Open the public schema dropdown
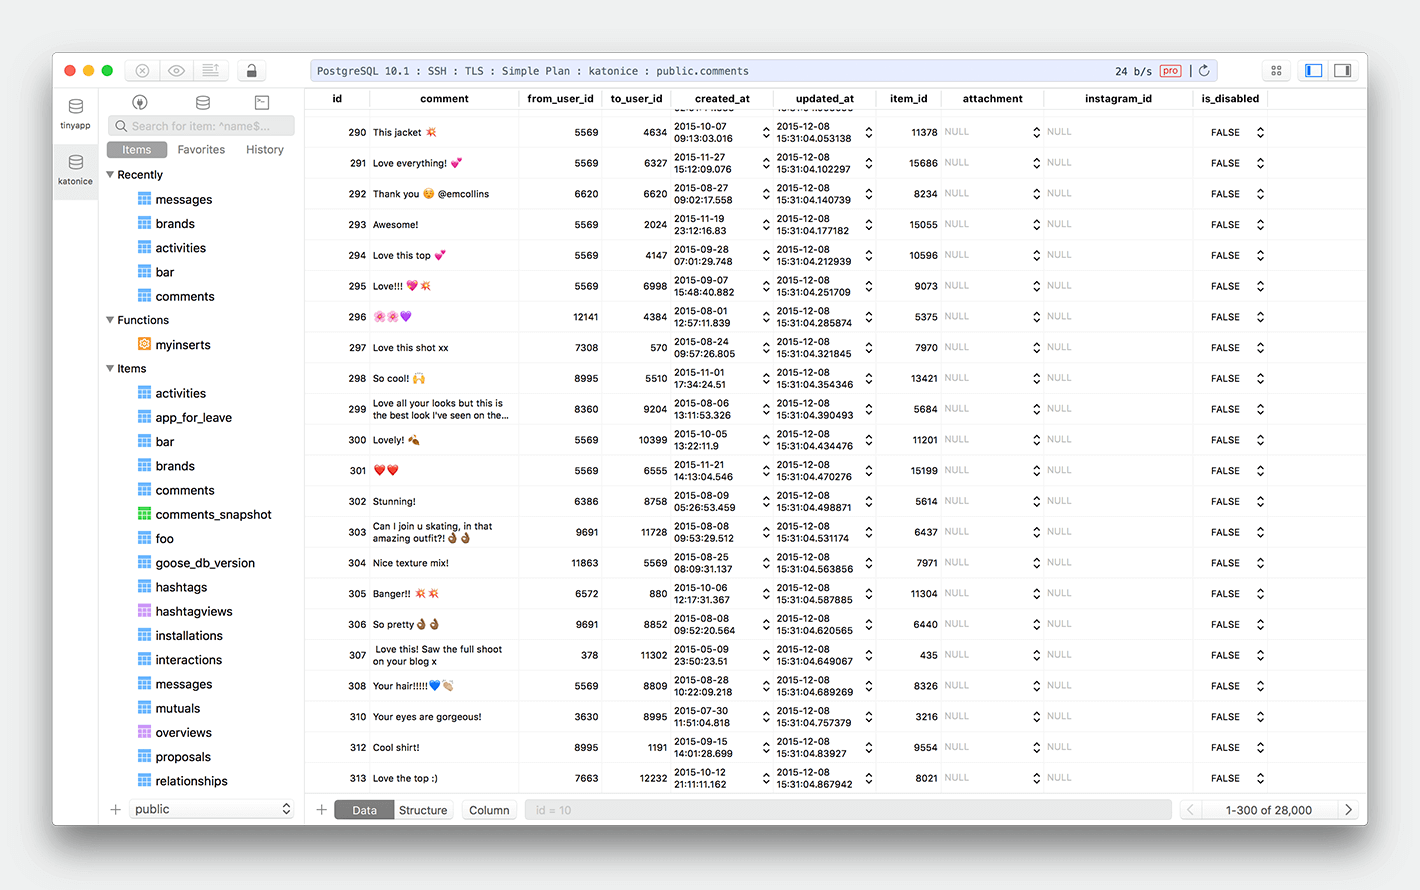 point(212,810)
